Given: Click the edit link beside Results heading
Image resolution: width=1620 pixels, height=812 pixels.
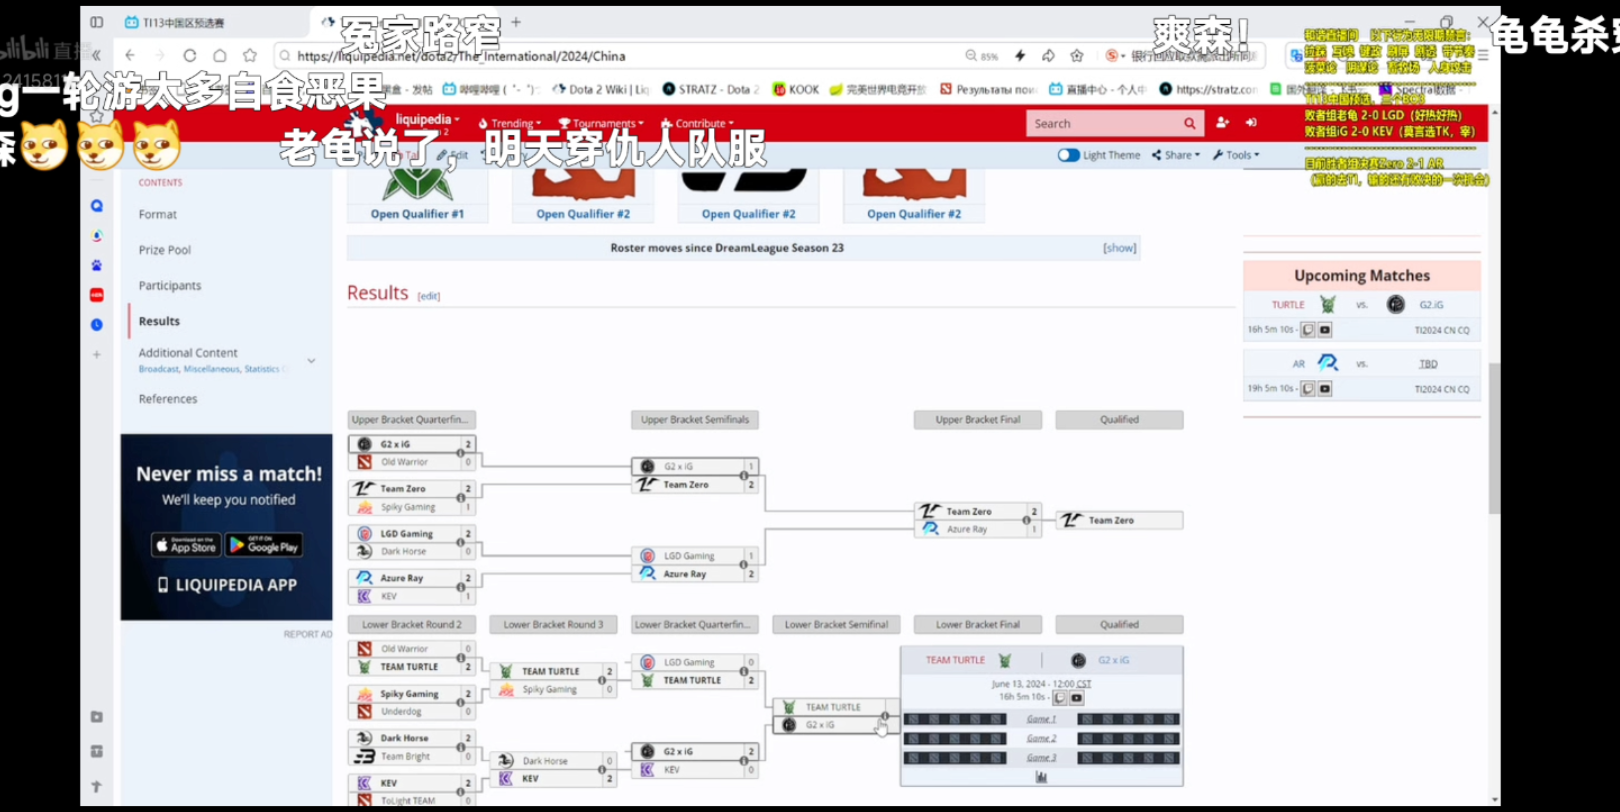Looking at the screenshot, I should pos(429,296).
